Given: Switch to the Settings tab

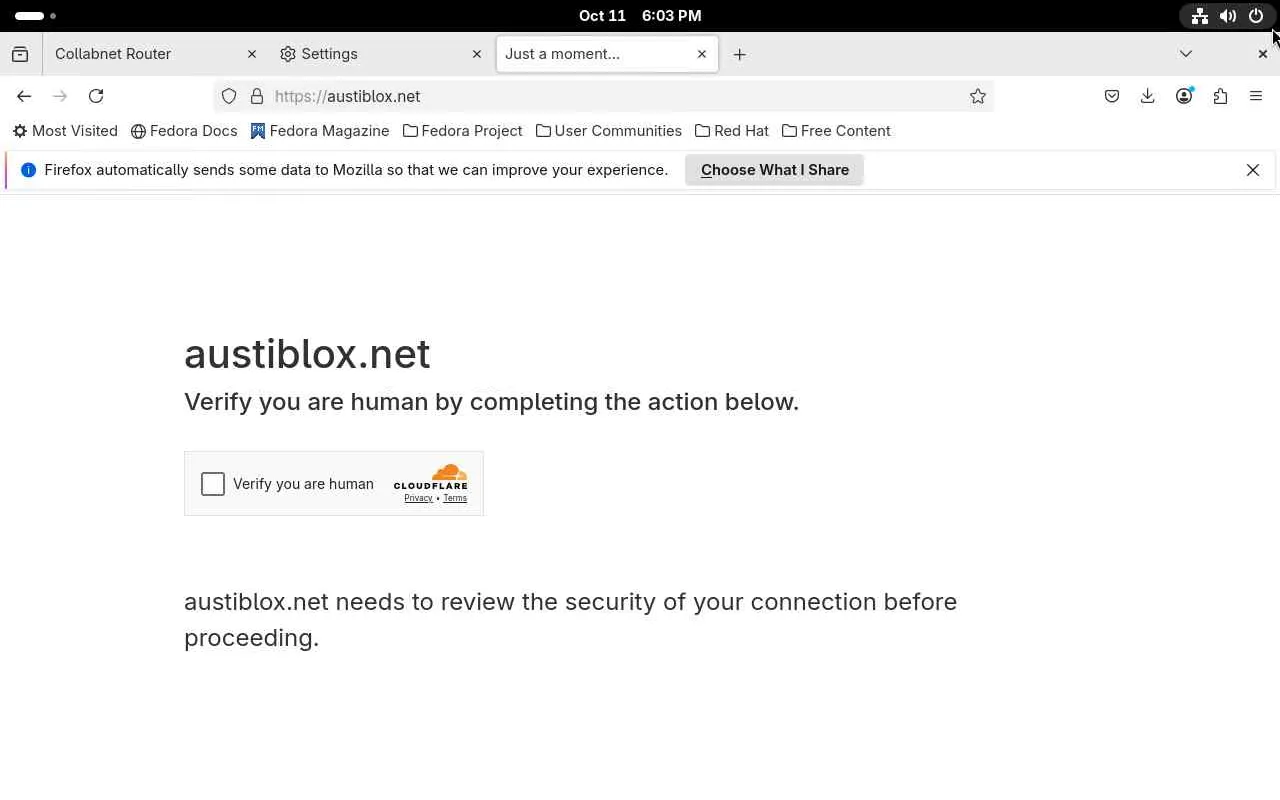Looking at the screenshot, I should click(x=370, y=54).
